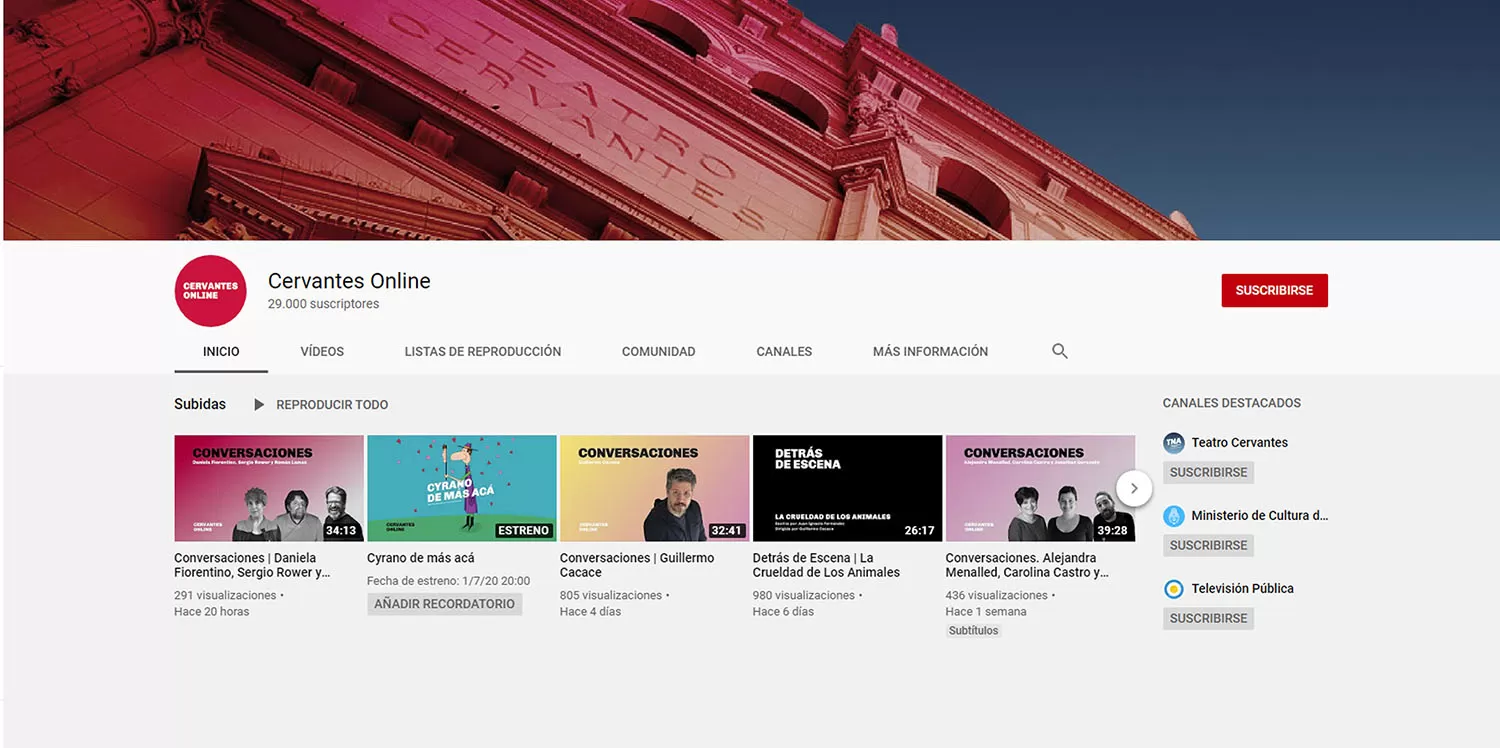The image size is (1500, 748).
Task: Open the Subidas section heading
Action: (200, 404)
